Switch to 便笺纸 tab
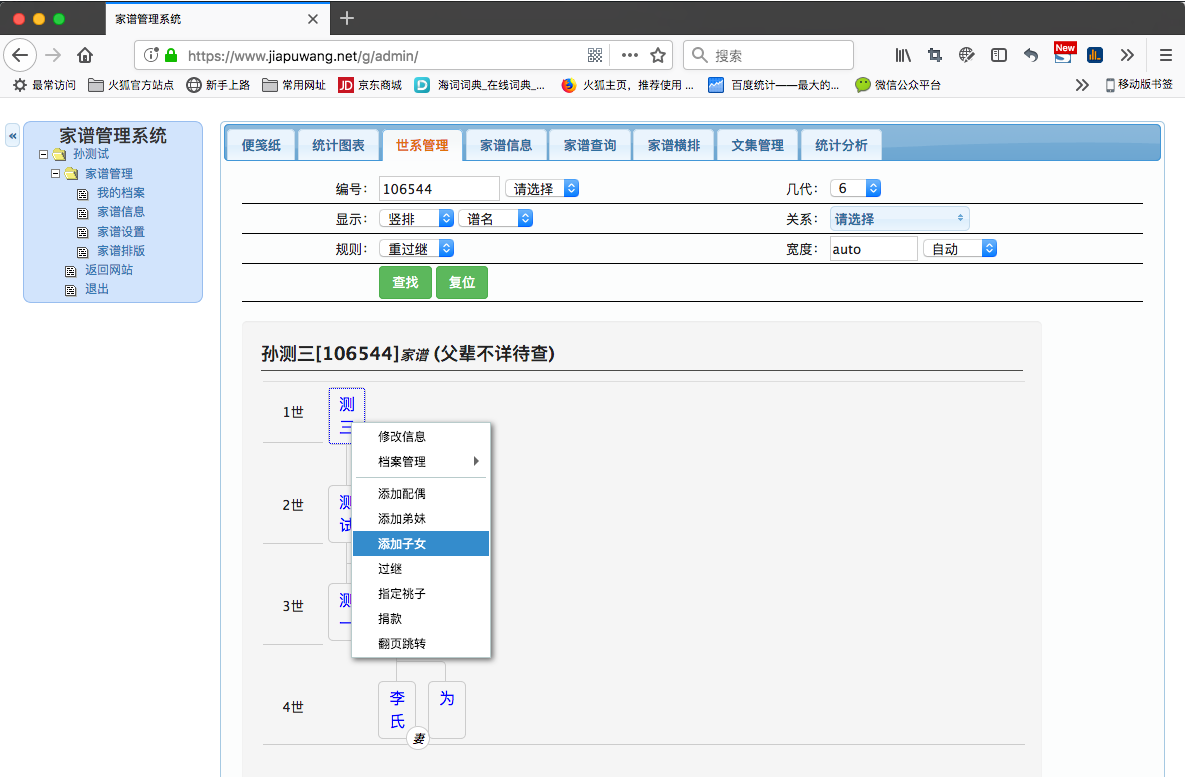This screenshot has height=777, width=1185. [x=261, y=145]
